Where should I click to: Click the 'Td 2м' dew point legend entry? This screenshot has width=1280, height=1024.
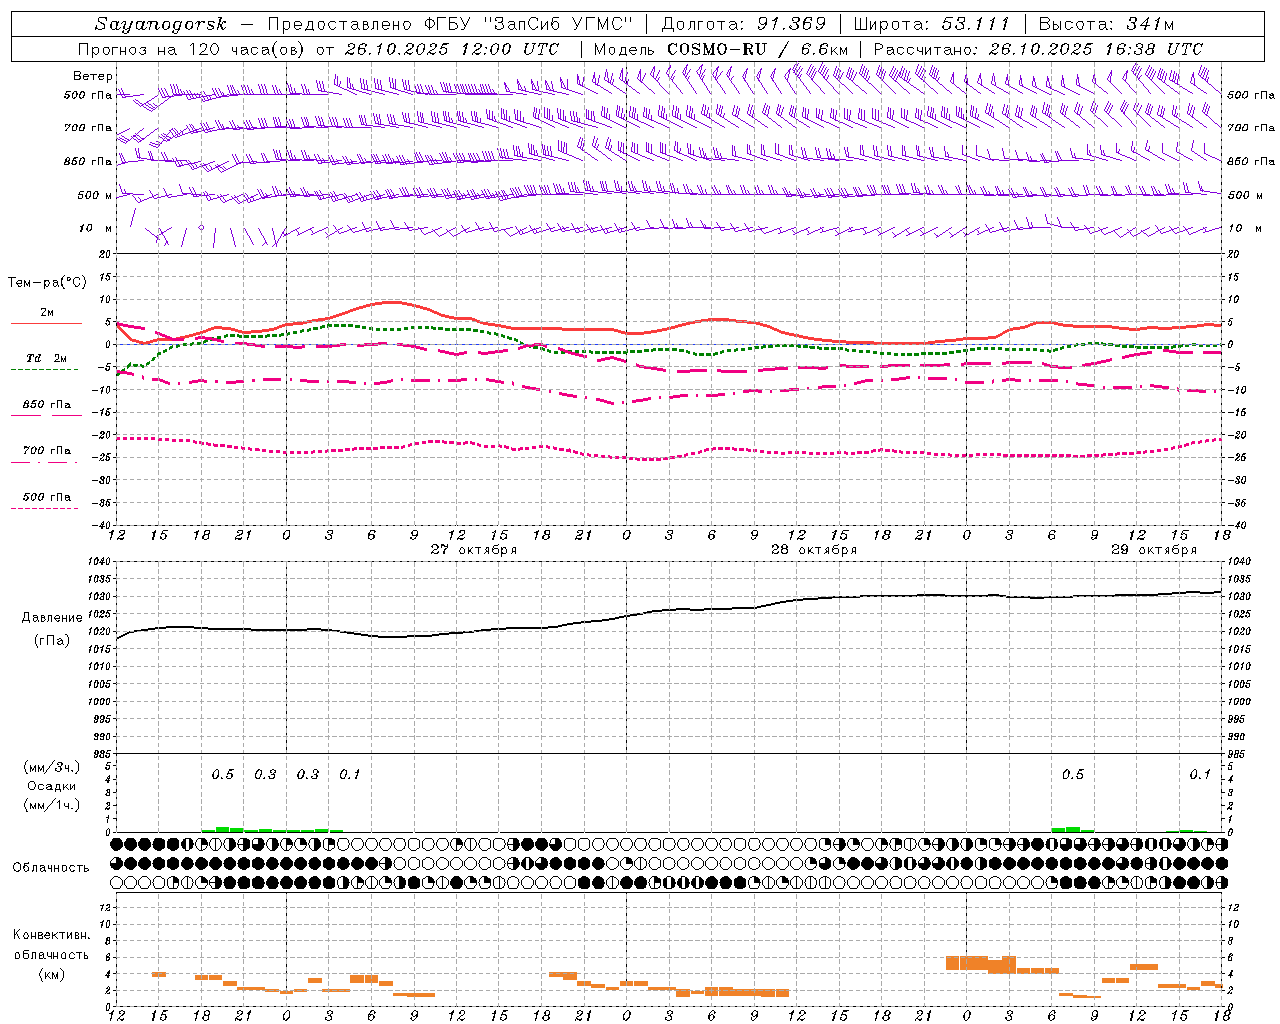tap(47, 358)
